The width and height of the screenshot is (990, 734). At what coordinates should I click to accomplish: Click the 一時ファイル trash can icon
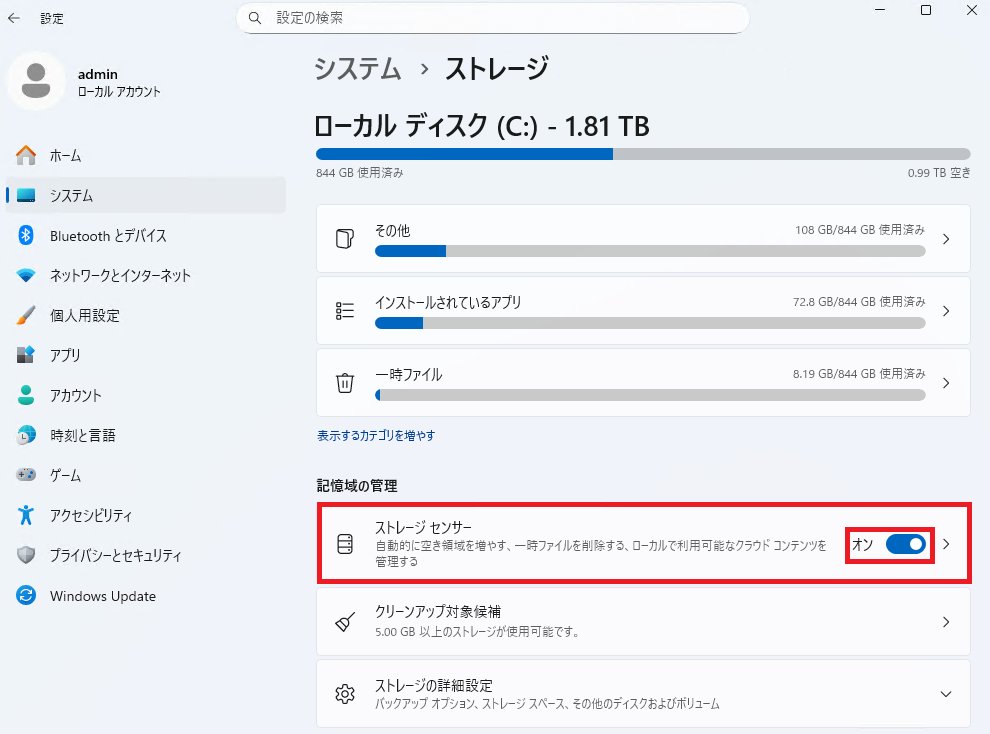click(x=345, y=383)
